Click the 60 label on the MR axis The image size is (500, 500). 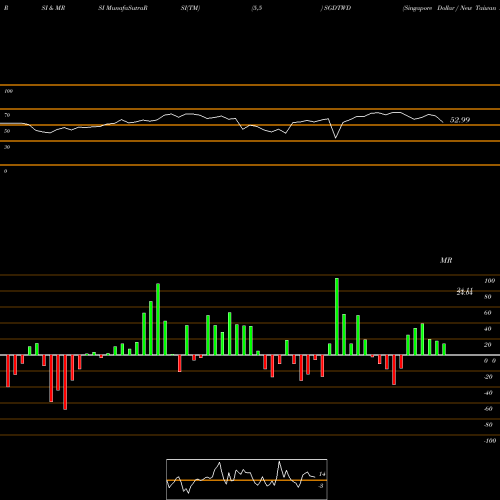coord(488,313)
